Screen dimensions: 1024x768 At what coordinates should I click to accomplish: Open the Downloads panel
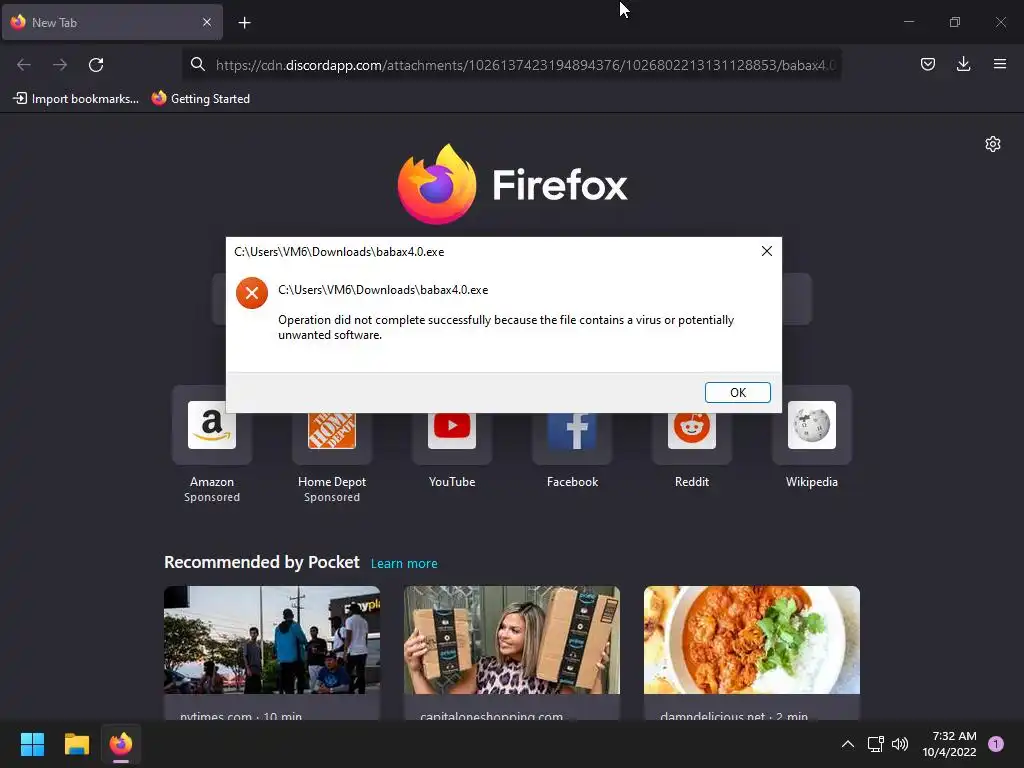pyautogui.click(x=963, y=64)
